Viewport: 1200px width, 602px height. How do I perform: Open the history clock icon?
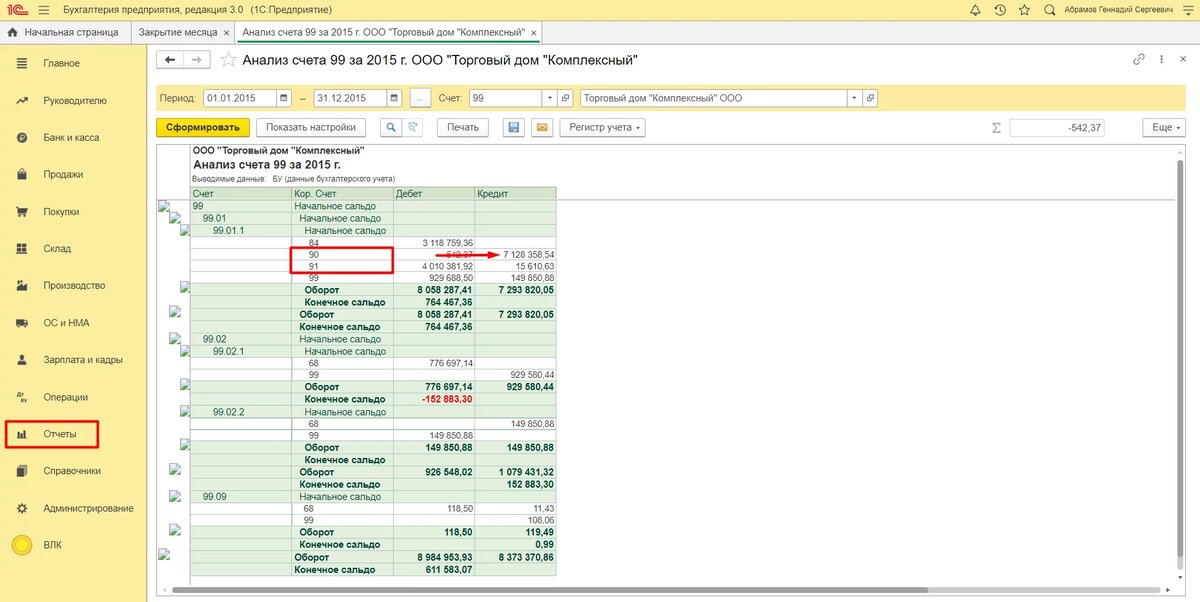[1000, 10]
